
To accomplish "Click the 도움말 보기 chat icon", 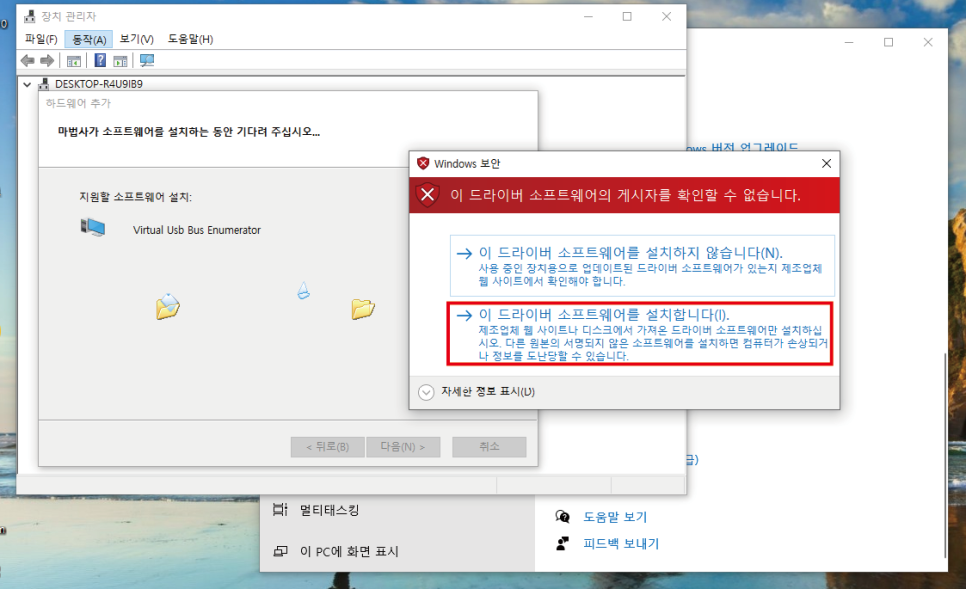I will click(562, 516).
